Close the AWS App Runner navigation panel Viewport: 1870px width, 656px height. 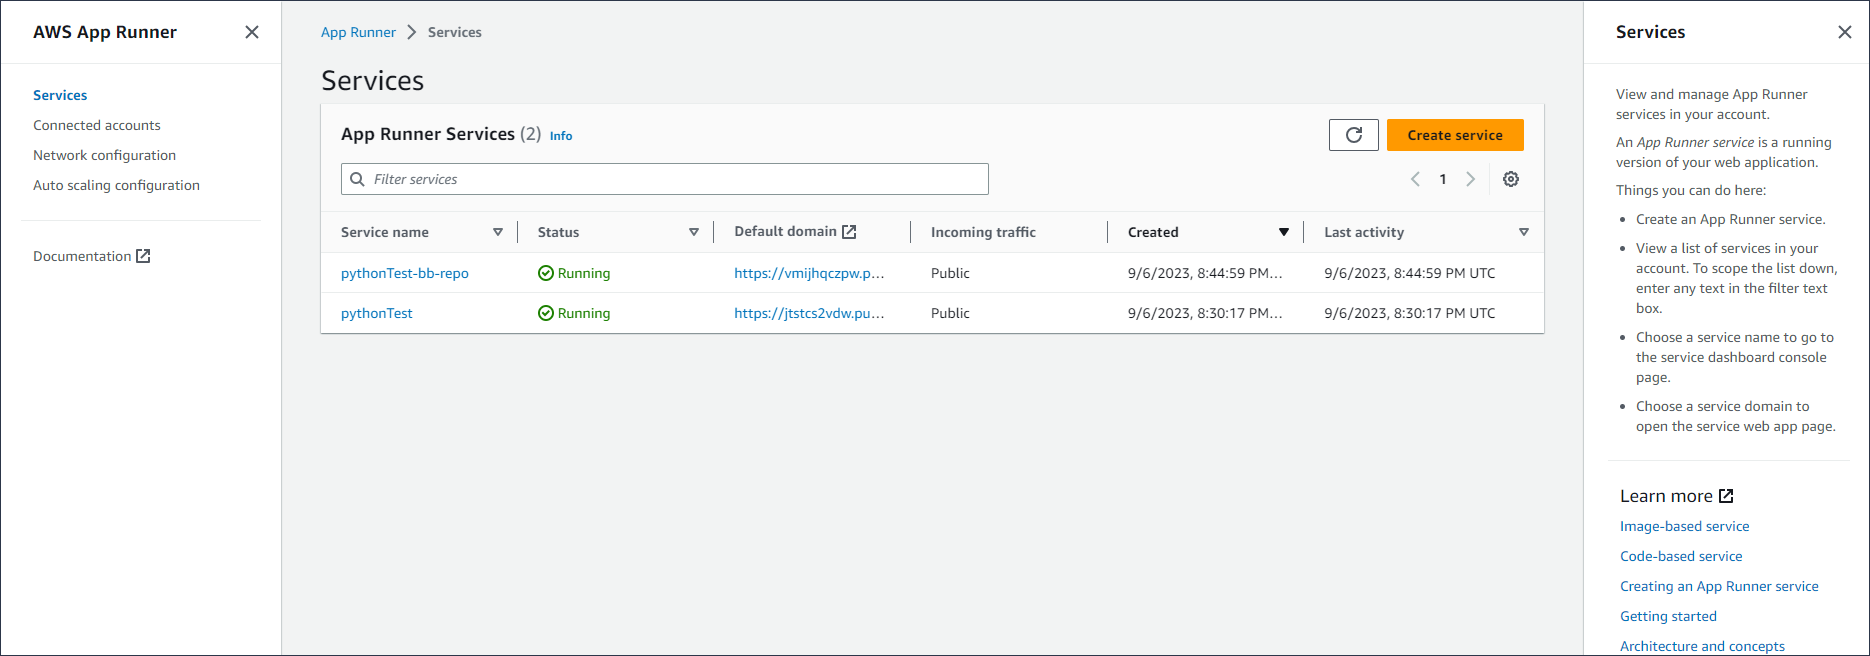(x=252, y=32)
